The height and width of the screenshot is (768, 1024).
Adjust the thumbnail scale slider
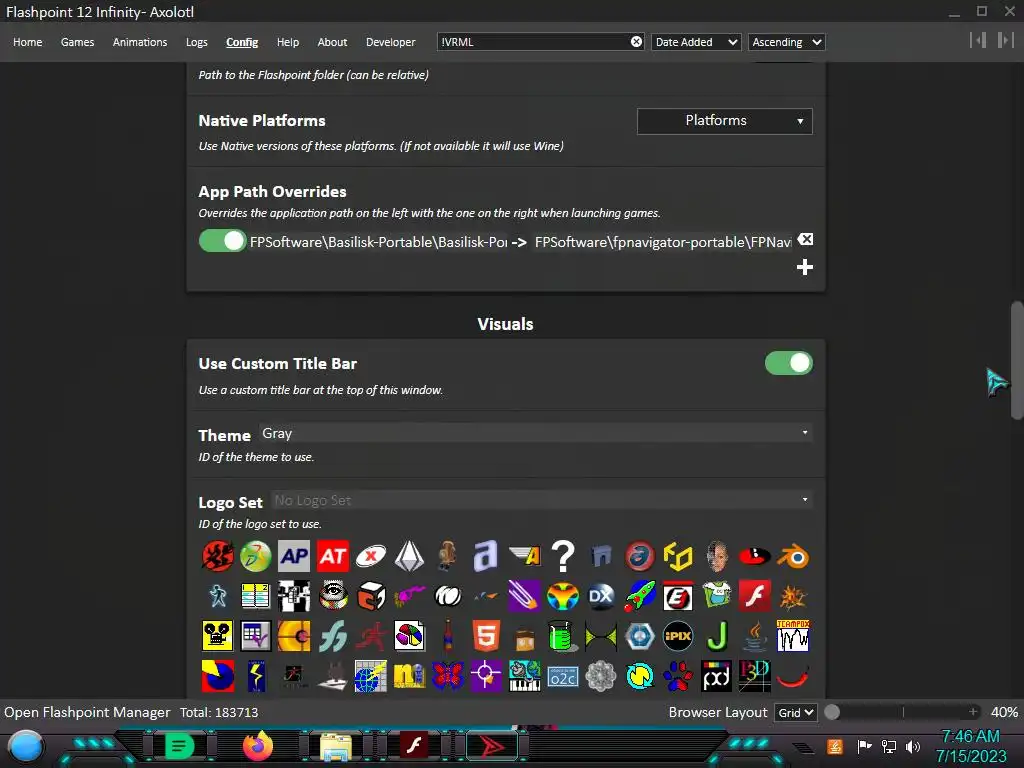point(903,712)
